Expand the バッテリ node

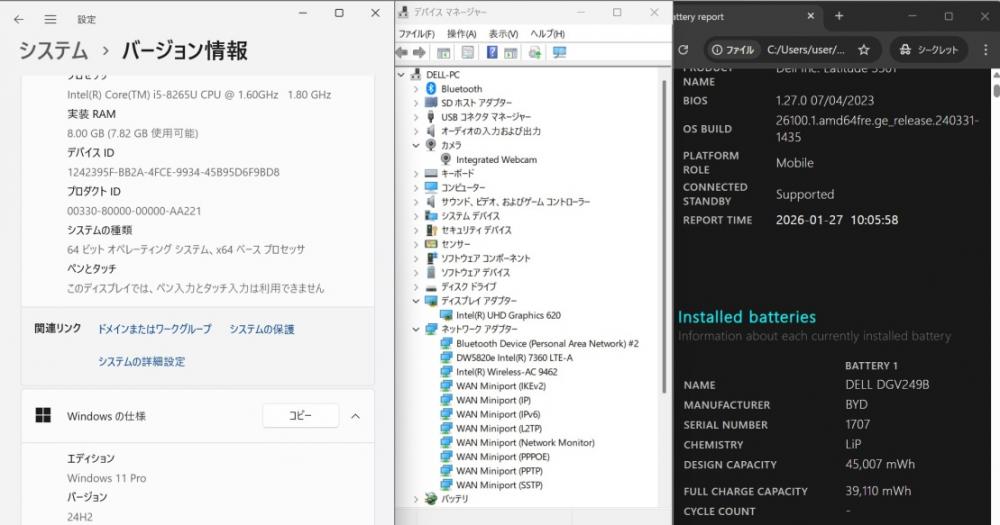[416, 499]
